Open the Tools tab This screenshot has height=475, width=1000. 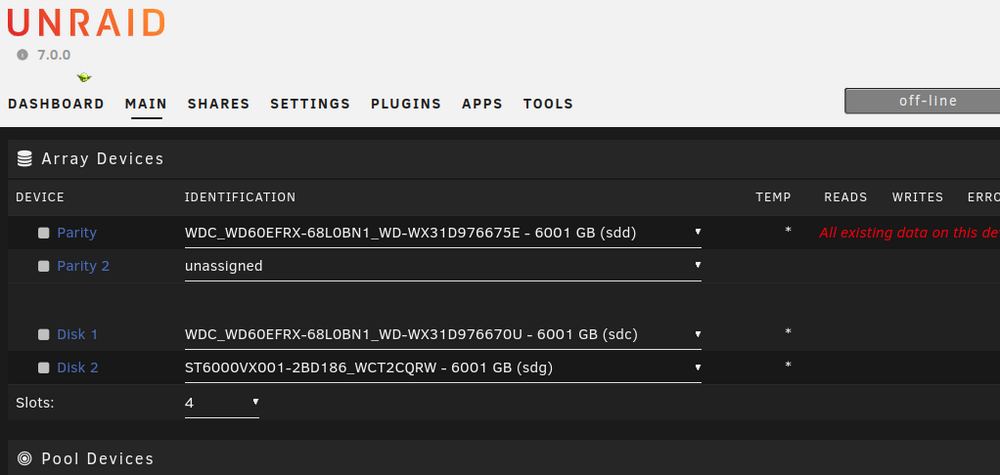548,104
